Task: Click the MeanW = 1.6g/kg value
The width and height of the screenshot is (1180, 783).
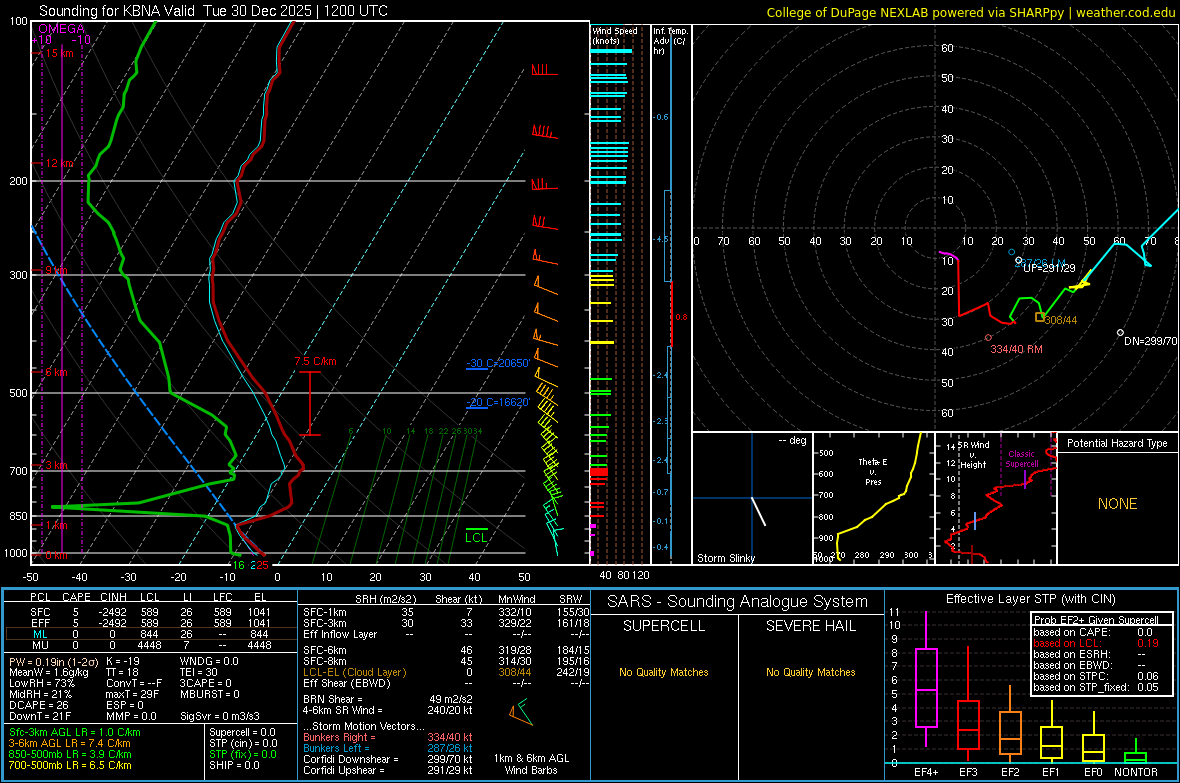Action: (49, 672)
